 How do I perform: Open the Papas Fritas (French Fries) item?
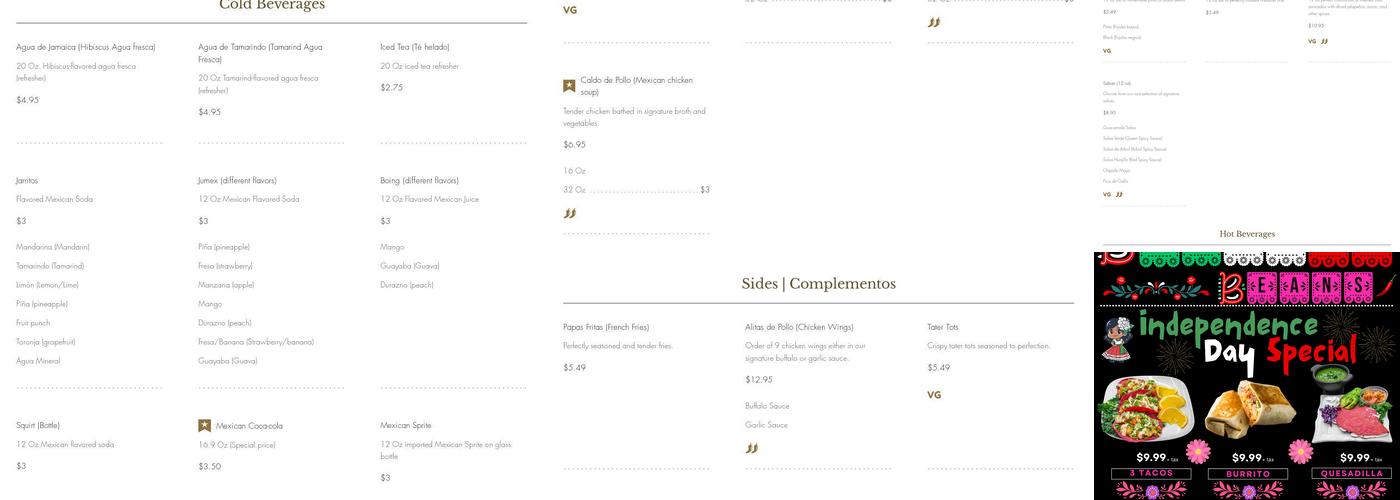click(606, 327)
